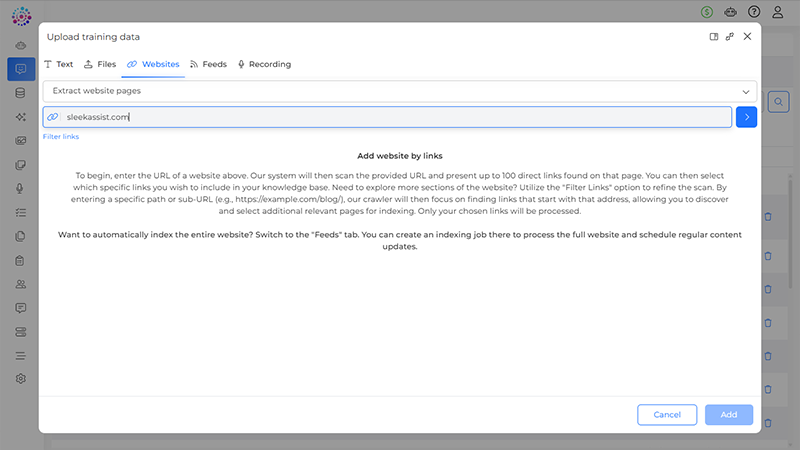Open the robot assistant icon in header
Viewport: 800px width, 450px height.
731,12
